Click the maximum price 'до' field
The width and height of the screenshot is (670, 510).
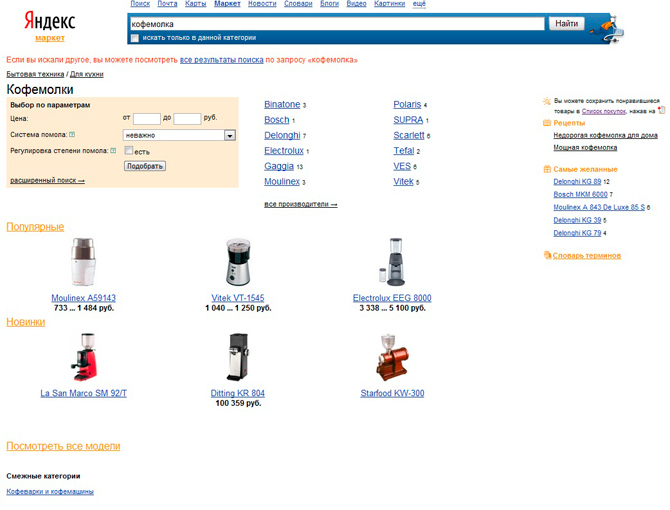(x=187, y=118)
